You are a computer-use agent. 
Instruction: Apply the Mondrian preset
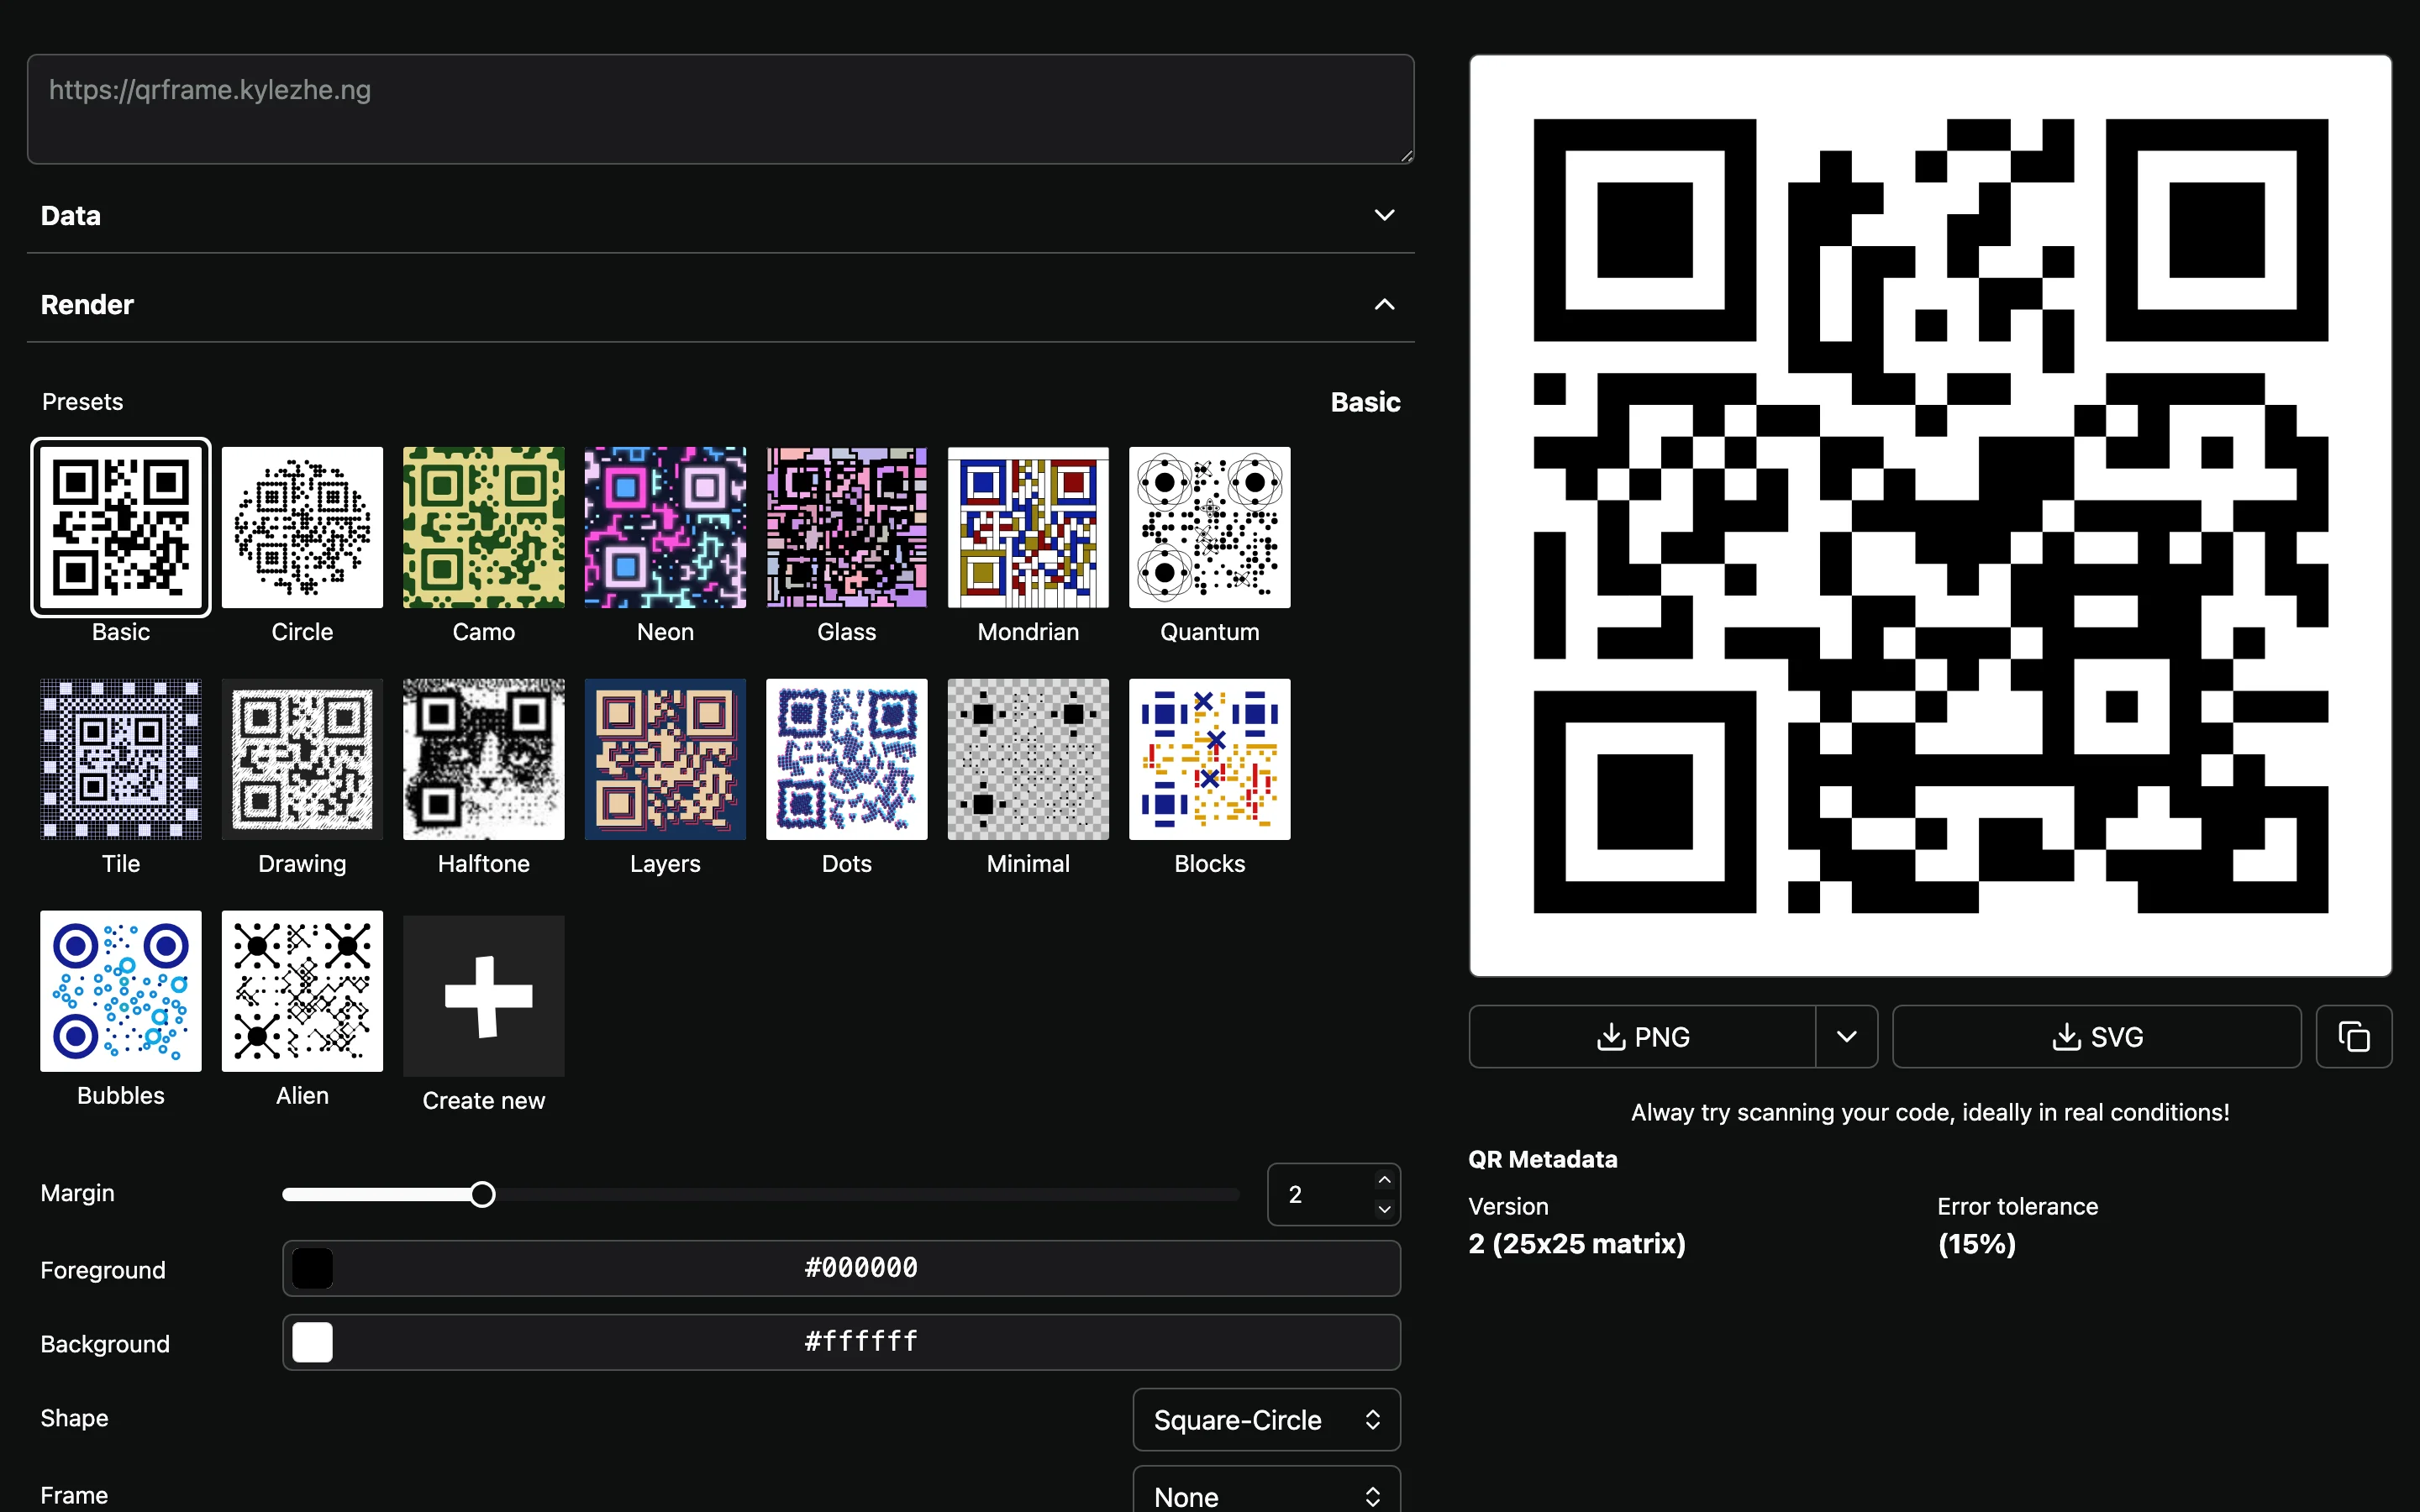[x=1028, y=527]
